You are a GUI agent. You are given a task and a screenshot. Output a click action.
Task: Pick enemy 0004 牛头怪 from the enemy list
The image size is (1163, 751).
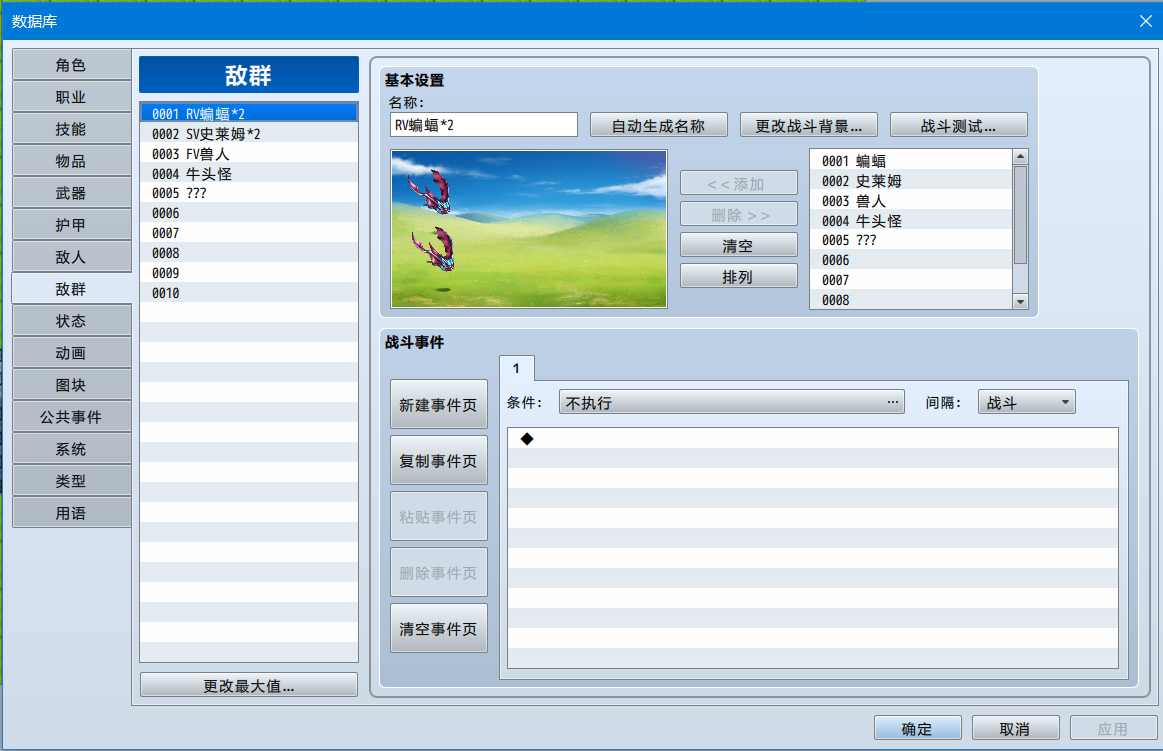click(x=912, y=221)
